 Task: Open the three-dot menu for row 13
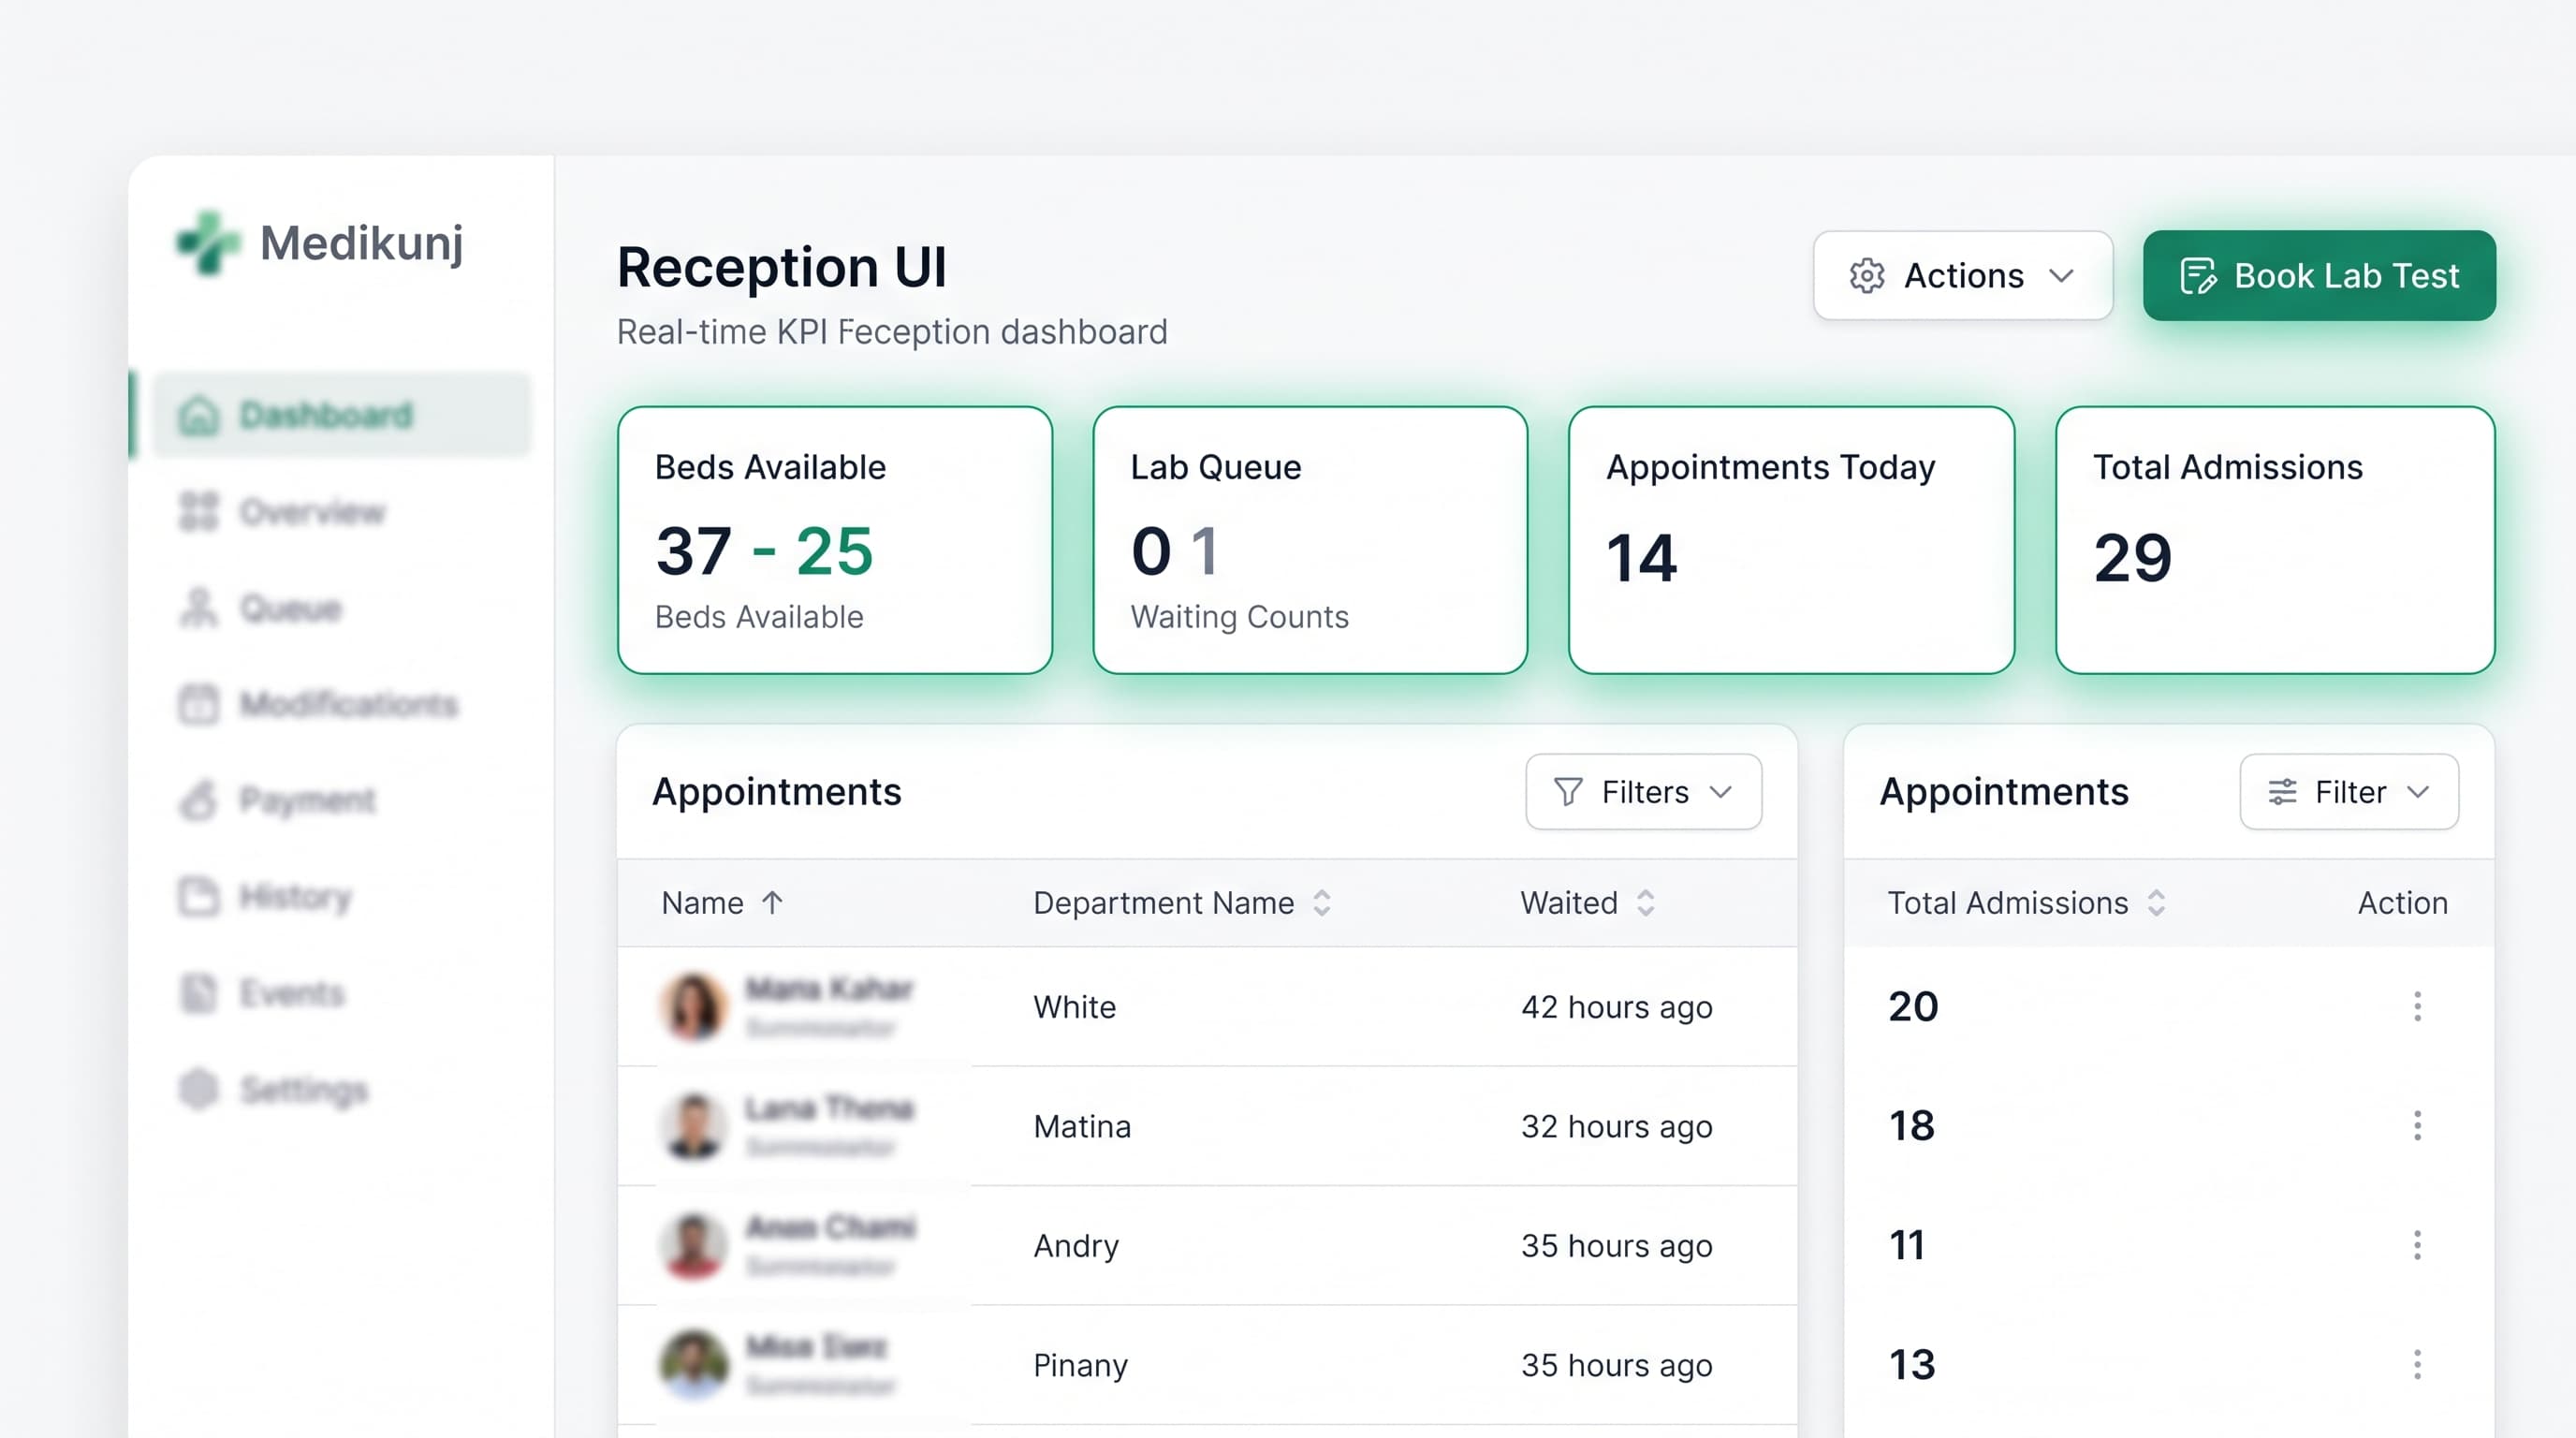[x=2417, y=1364]
